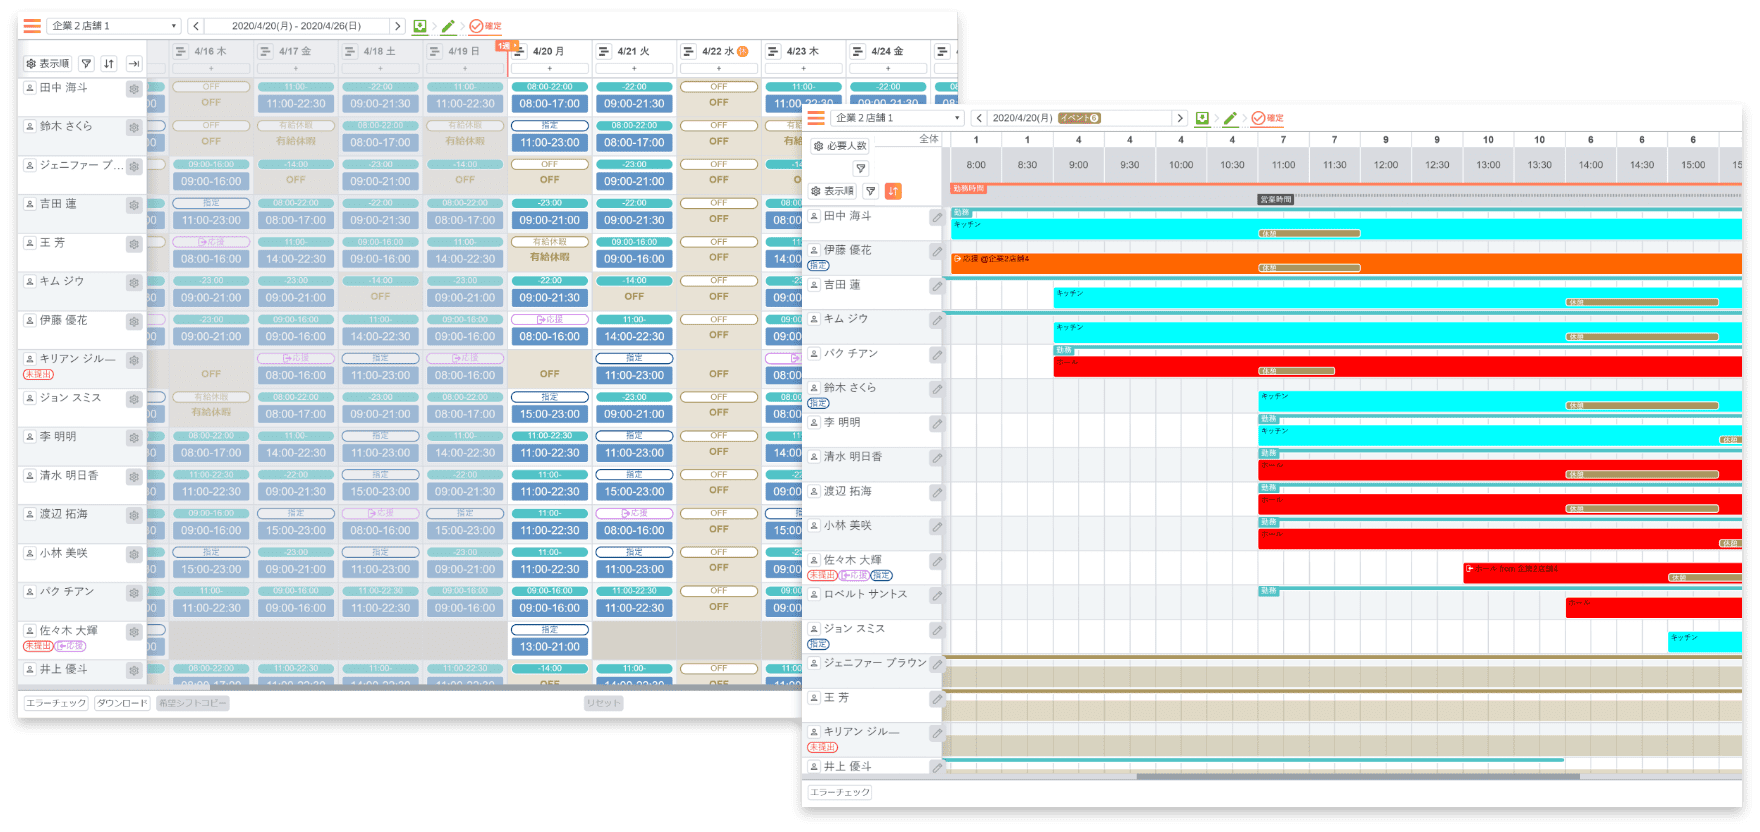Open hamburger menu in daily timeline window
Viewport: 1760px width, 832px height.
pos(816,118)
